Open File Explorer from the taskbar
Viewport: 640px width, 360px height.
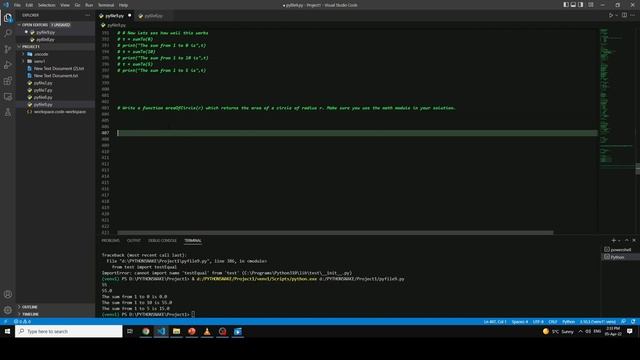(x=176, y=331)
